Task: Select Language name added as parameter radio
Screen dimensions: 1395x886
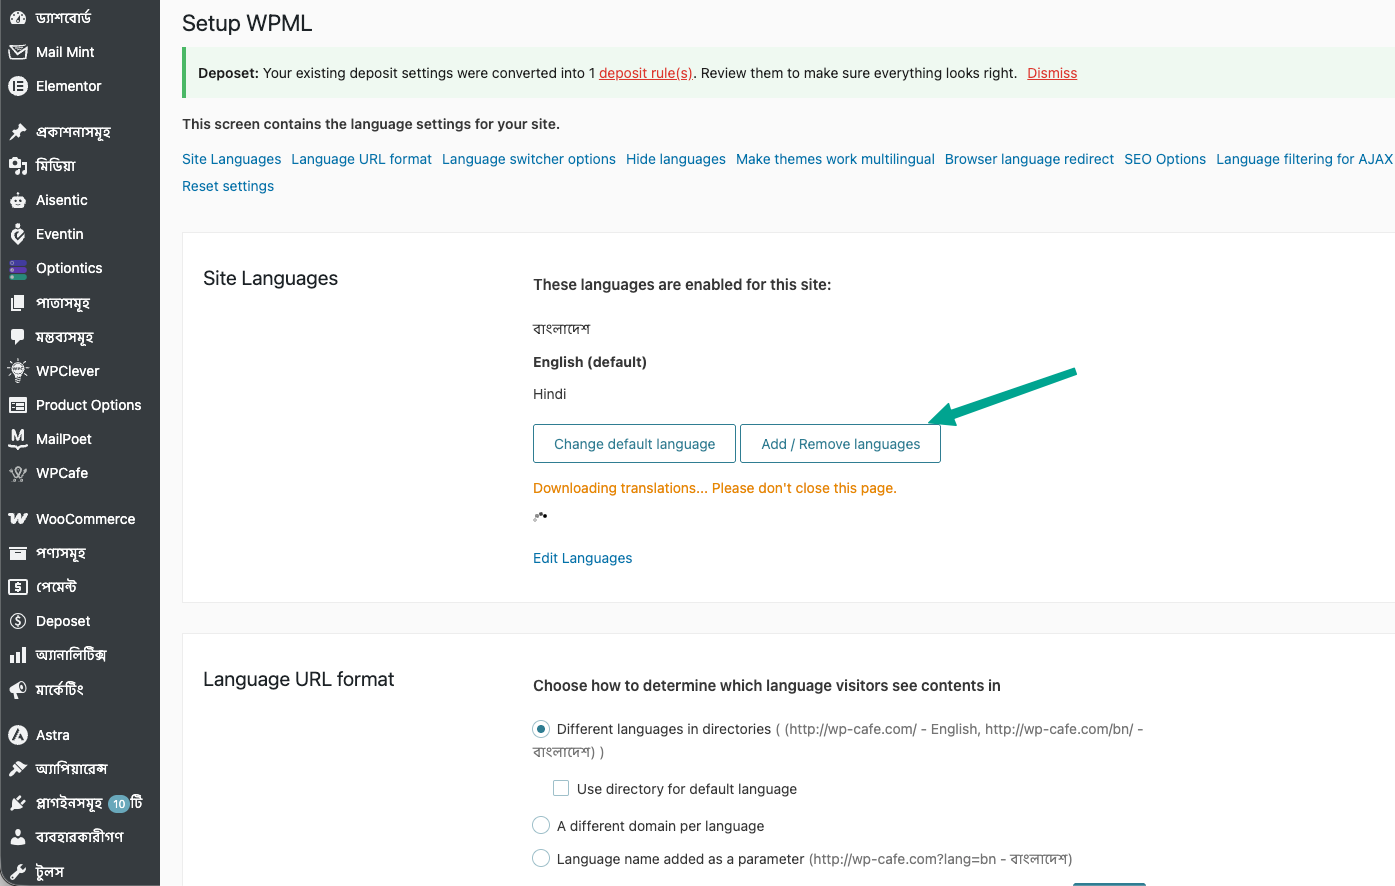Action: (x=541, y=858)
